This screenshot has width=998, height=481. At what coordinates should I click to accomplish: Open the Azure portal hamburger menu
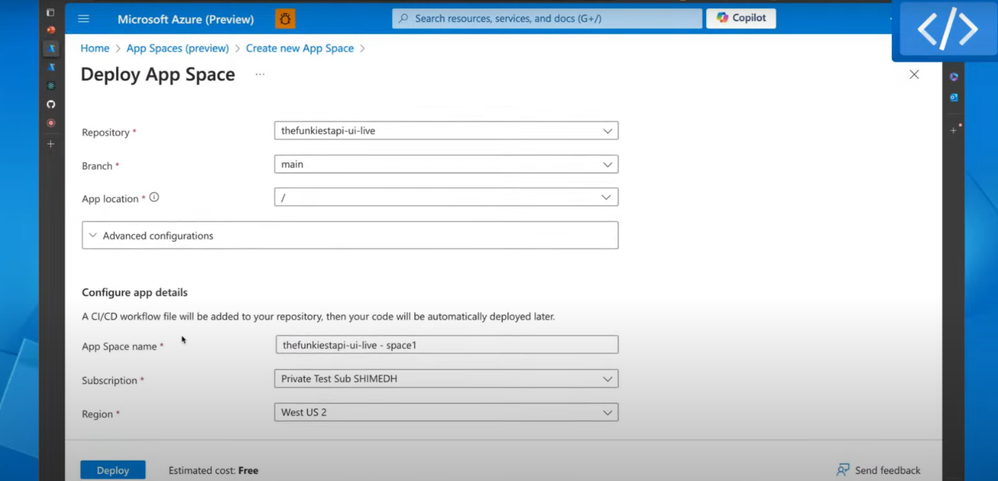[83, 18]
